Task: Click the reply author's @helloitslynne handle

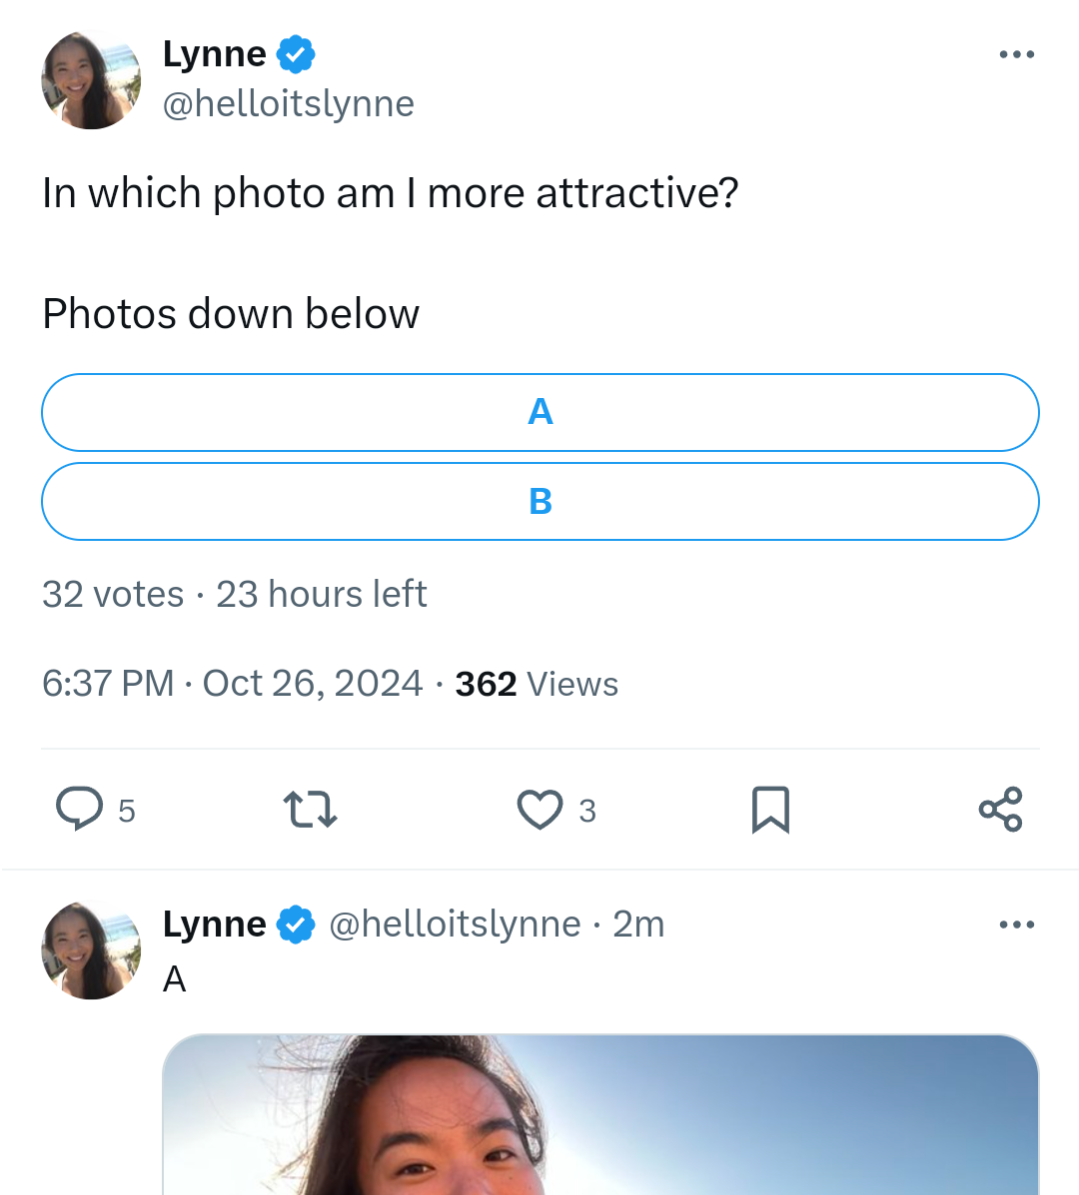Action: click(455, 924)
